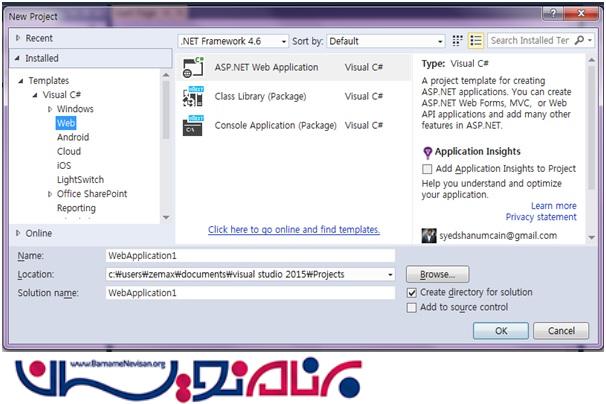Click the account avatar picture

(x=429, y=235)
